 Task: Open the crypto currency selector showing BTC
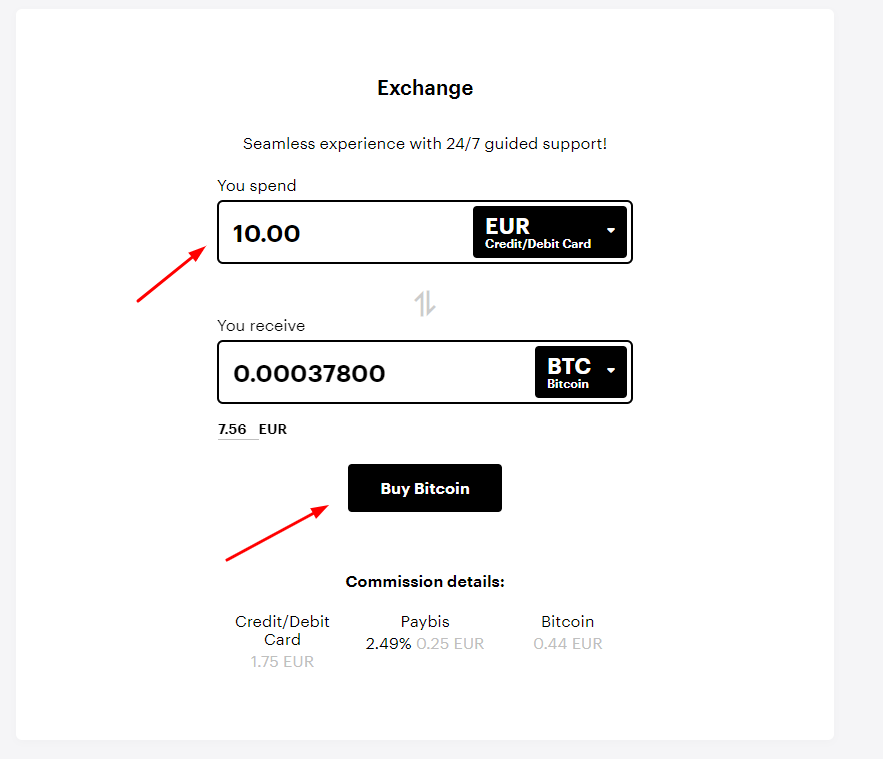click(x=580, y=371)
